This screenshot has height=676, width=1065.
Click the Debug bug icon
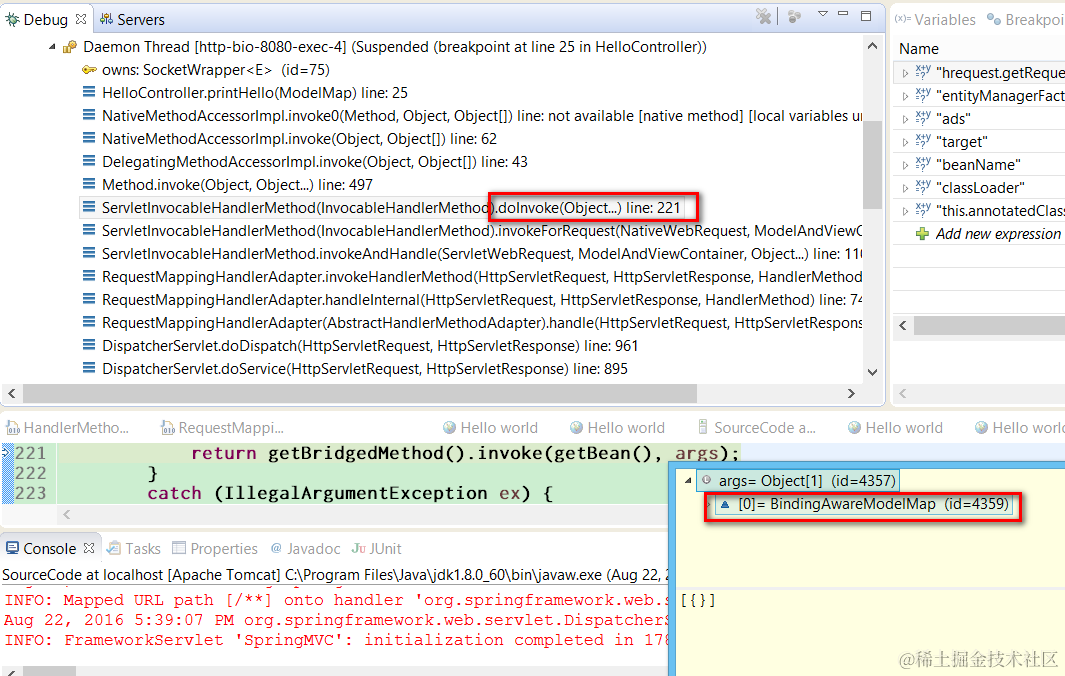point(12,20)
